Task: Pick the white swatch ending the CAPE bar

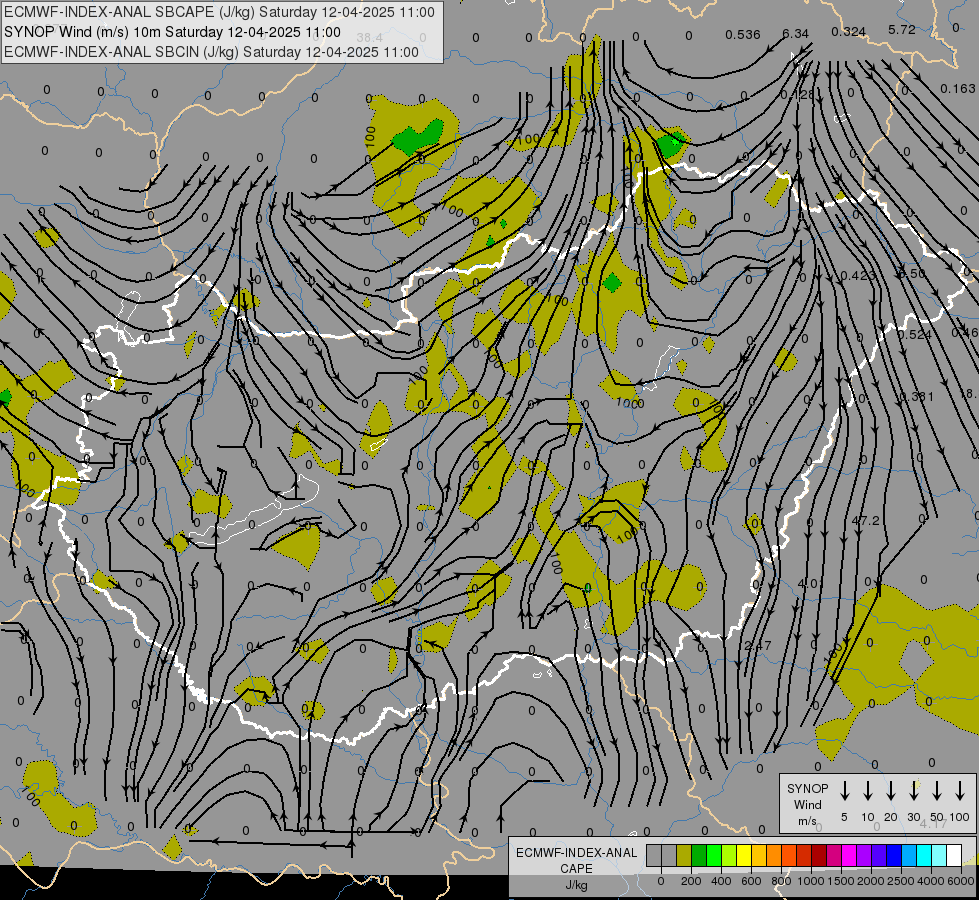Action: (955, 855)
